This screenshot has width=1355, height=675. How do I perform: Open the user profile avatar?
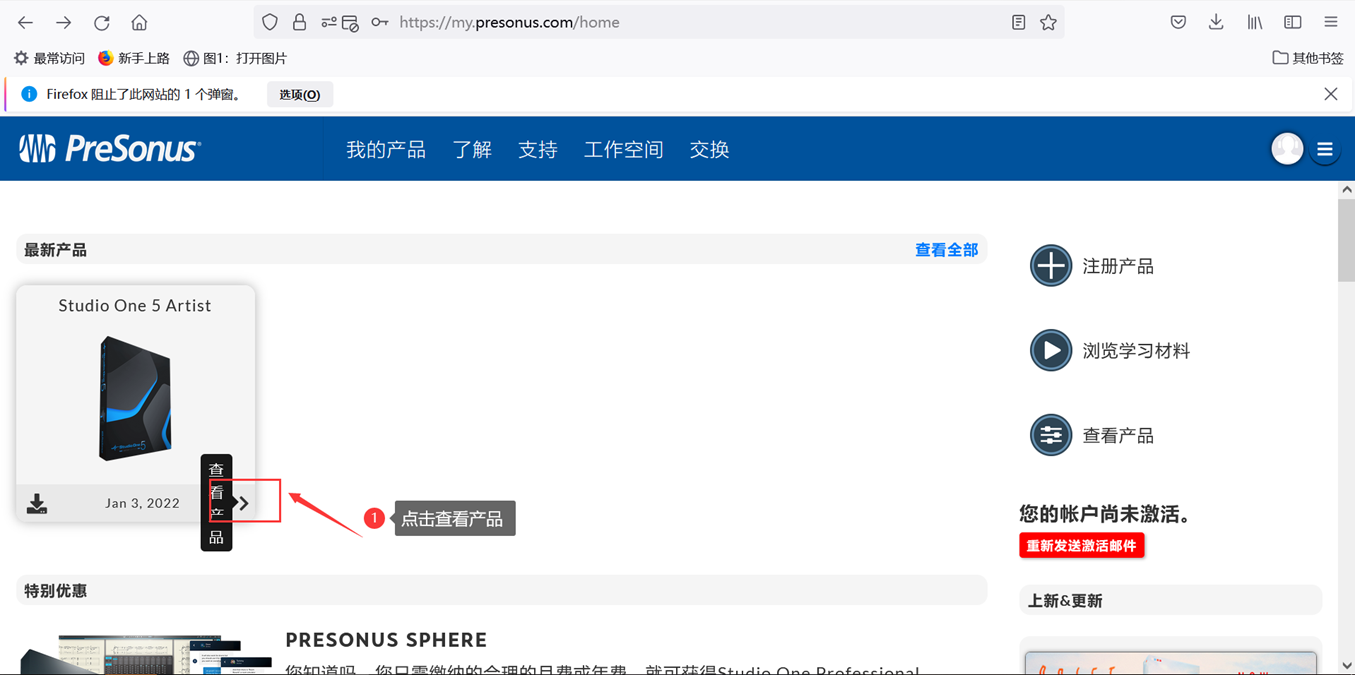pos(1287,149)
